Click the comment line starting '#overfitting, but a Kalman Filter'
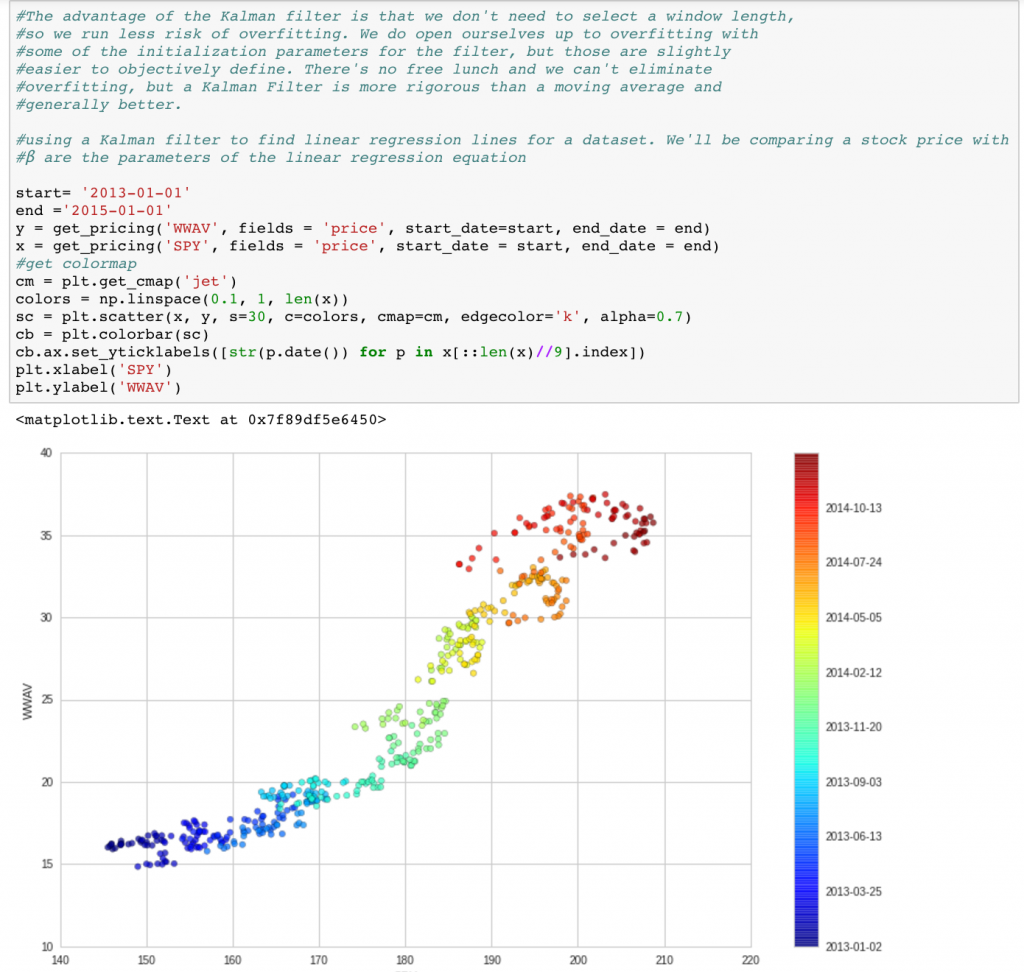 pyautogui.click(x=368, y=87)
